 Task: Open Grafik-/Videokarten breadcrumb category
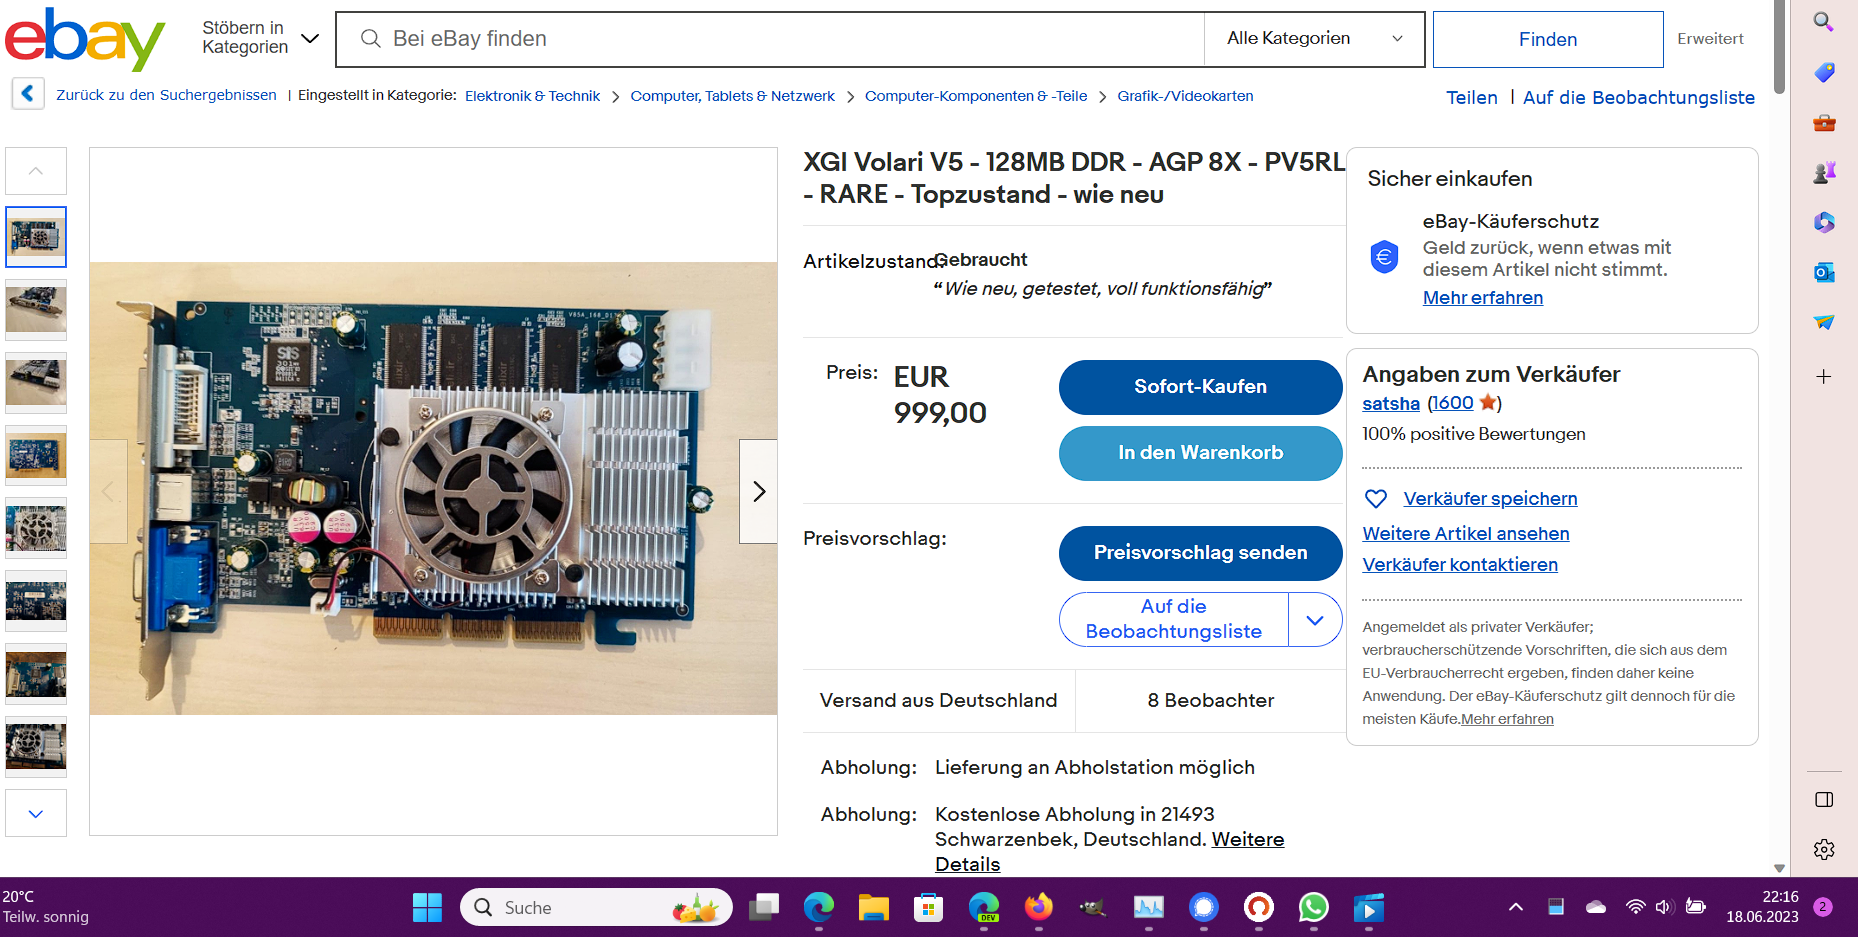[1185, 96]
